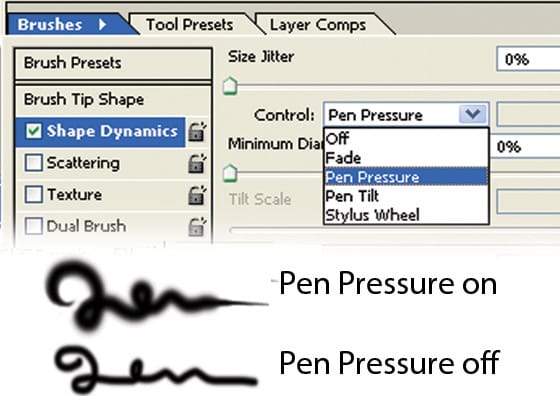Switch to the Tool Presets tab
Image resolution: width=560 pixels, height=396 pixels.
point(190,25)
